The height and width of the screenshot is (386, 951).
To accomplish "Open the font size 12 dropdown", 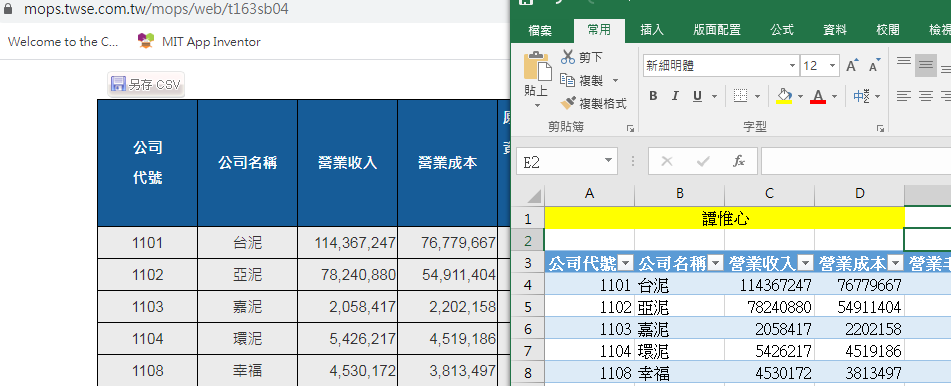I will click(x=833, y=66).
